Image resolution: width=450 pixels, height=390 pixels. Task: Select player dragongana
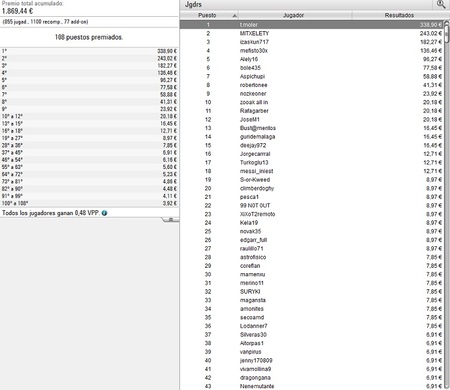tap(255, 378)
